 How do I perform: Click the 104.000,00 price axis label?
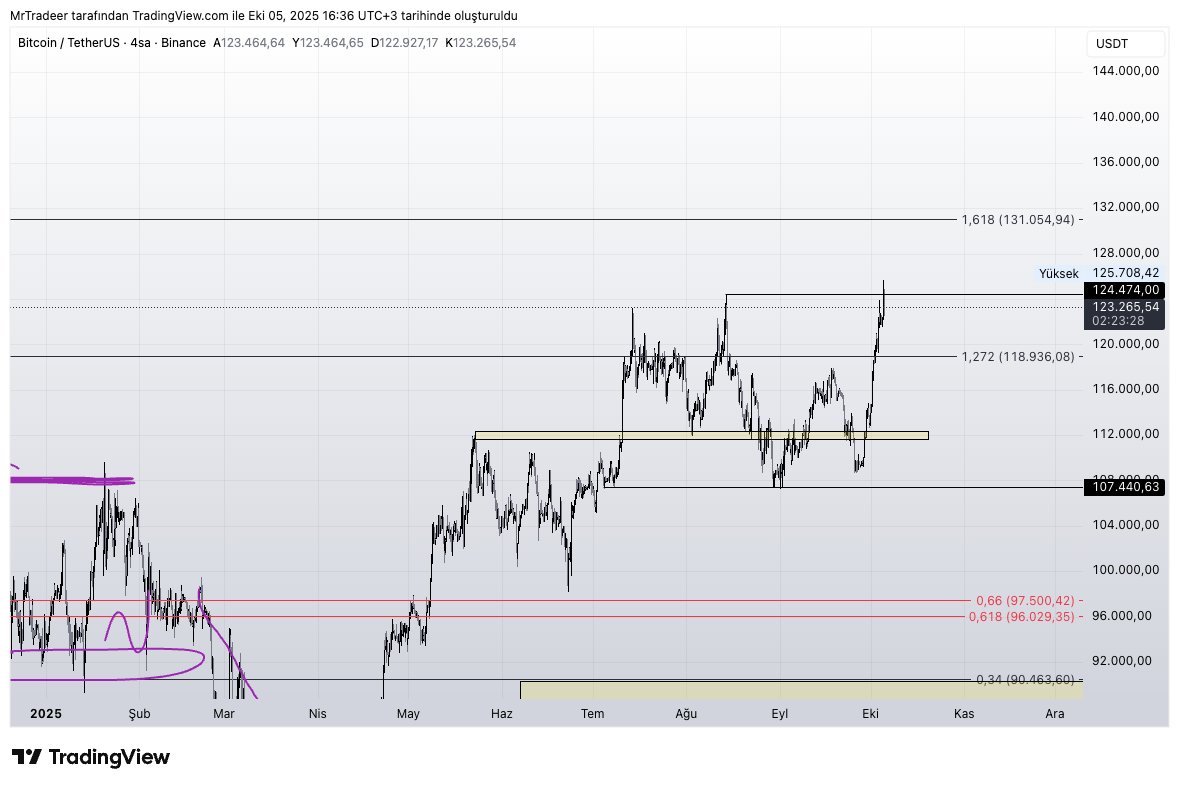[1126, 525]
